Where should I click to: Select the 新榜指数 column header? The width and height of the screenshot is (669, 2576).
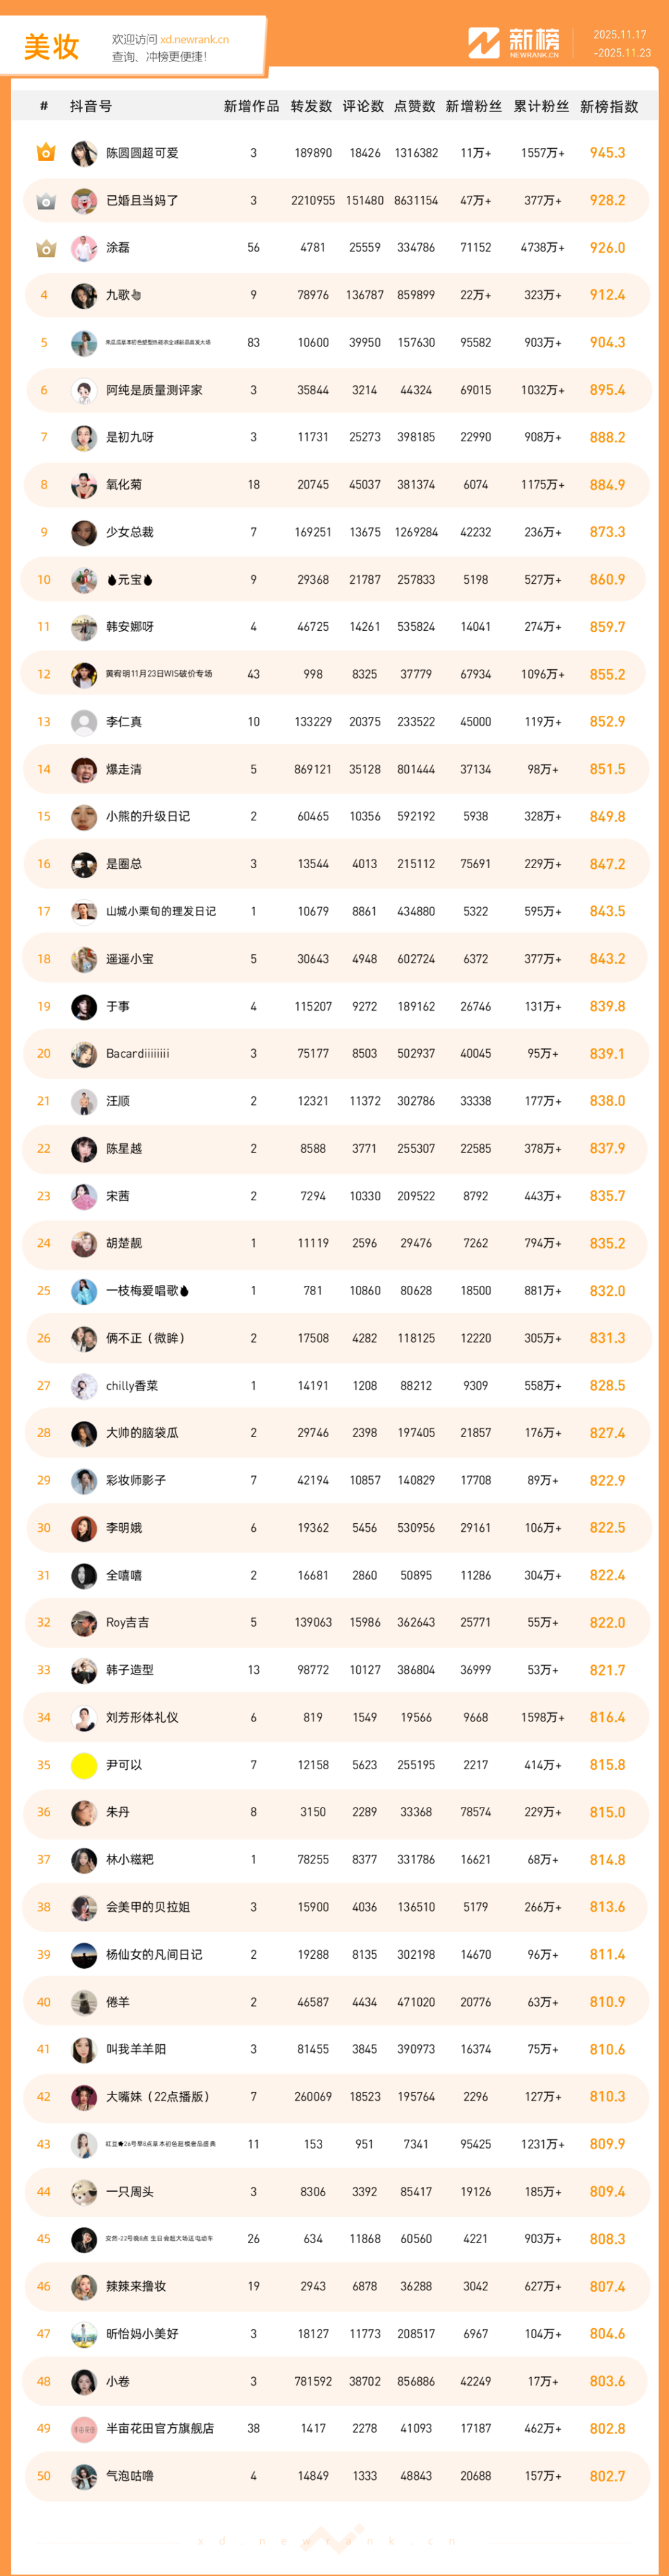pos(608,106)
